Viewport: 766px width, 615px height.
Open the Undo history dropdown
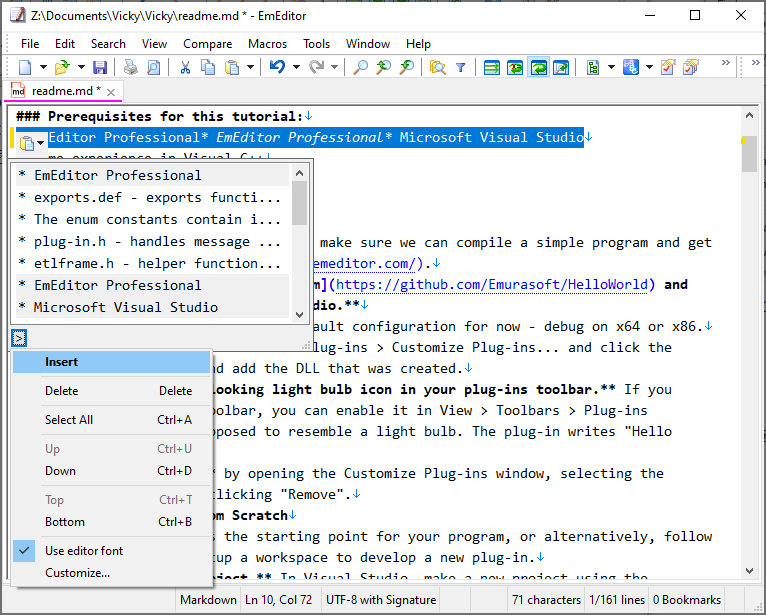296,67
